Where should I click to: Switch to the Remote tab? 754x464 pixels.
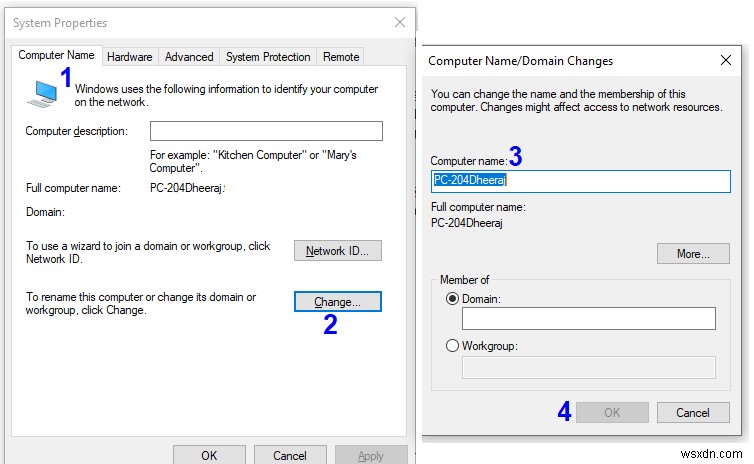[342, 57]
